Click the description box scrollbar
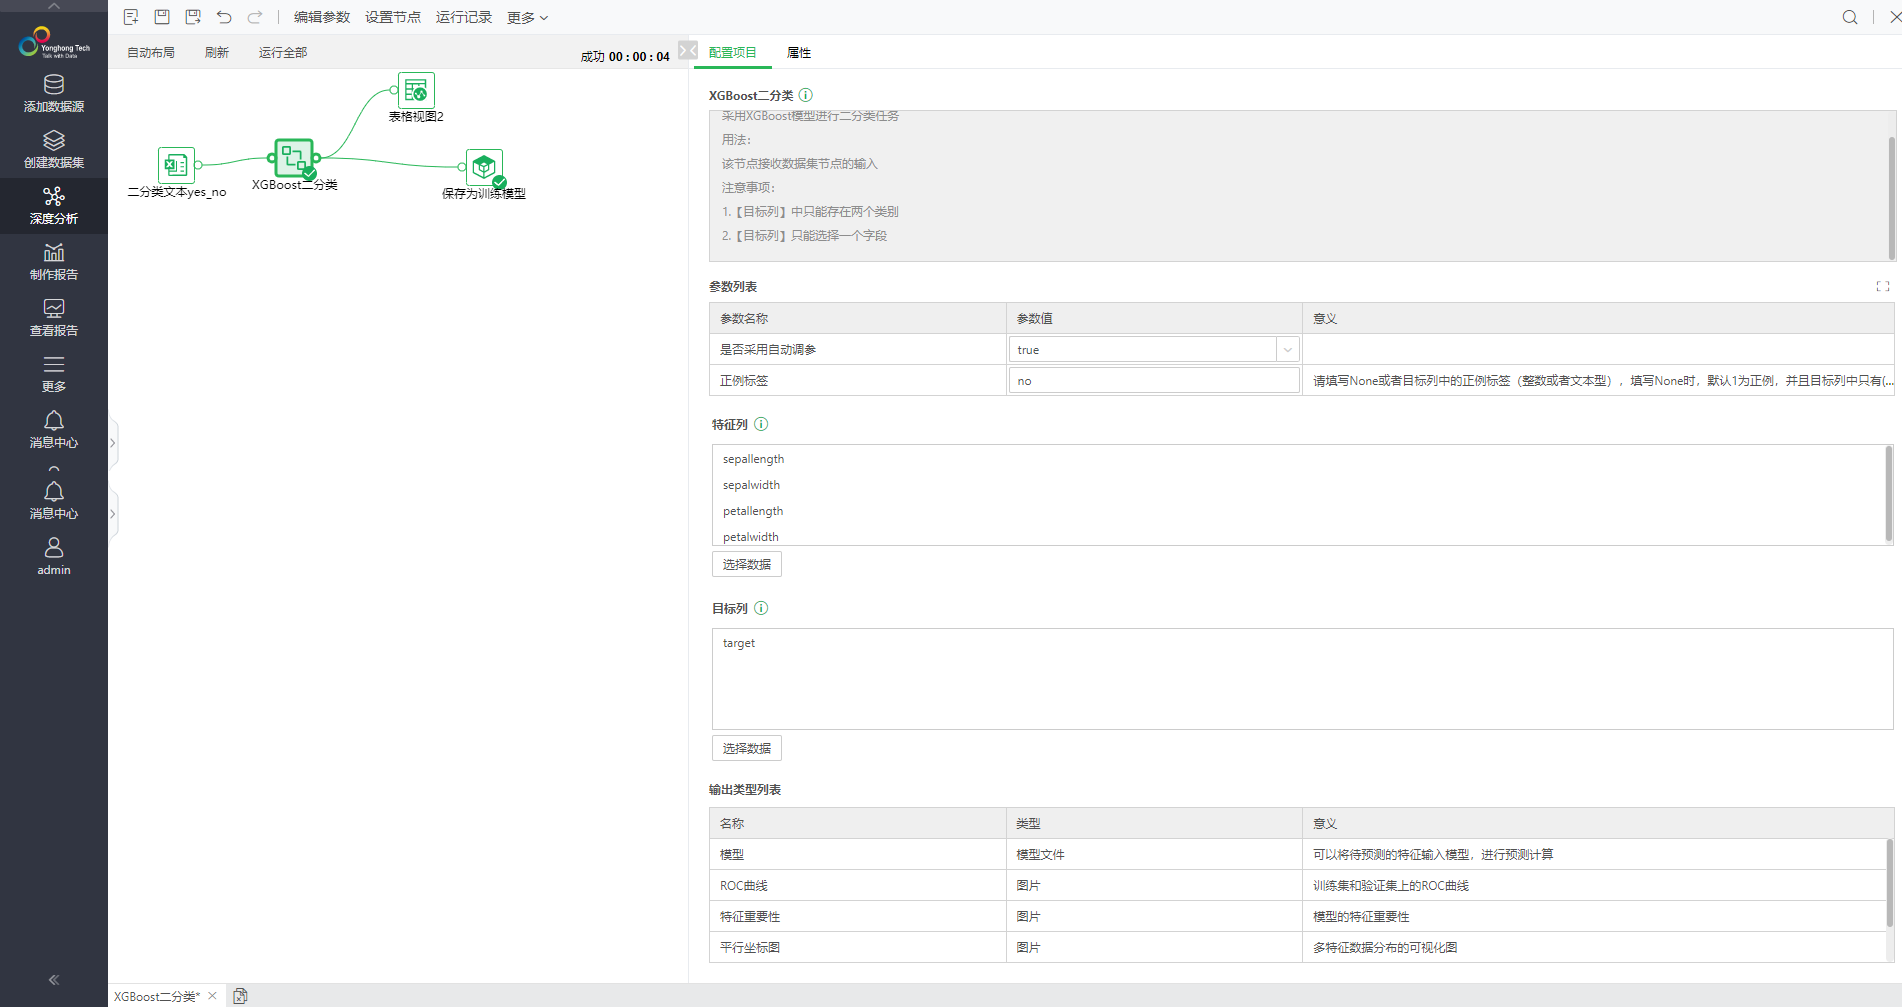 click(x=1891, y=197)
